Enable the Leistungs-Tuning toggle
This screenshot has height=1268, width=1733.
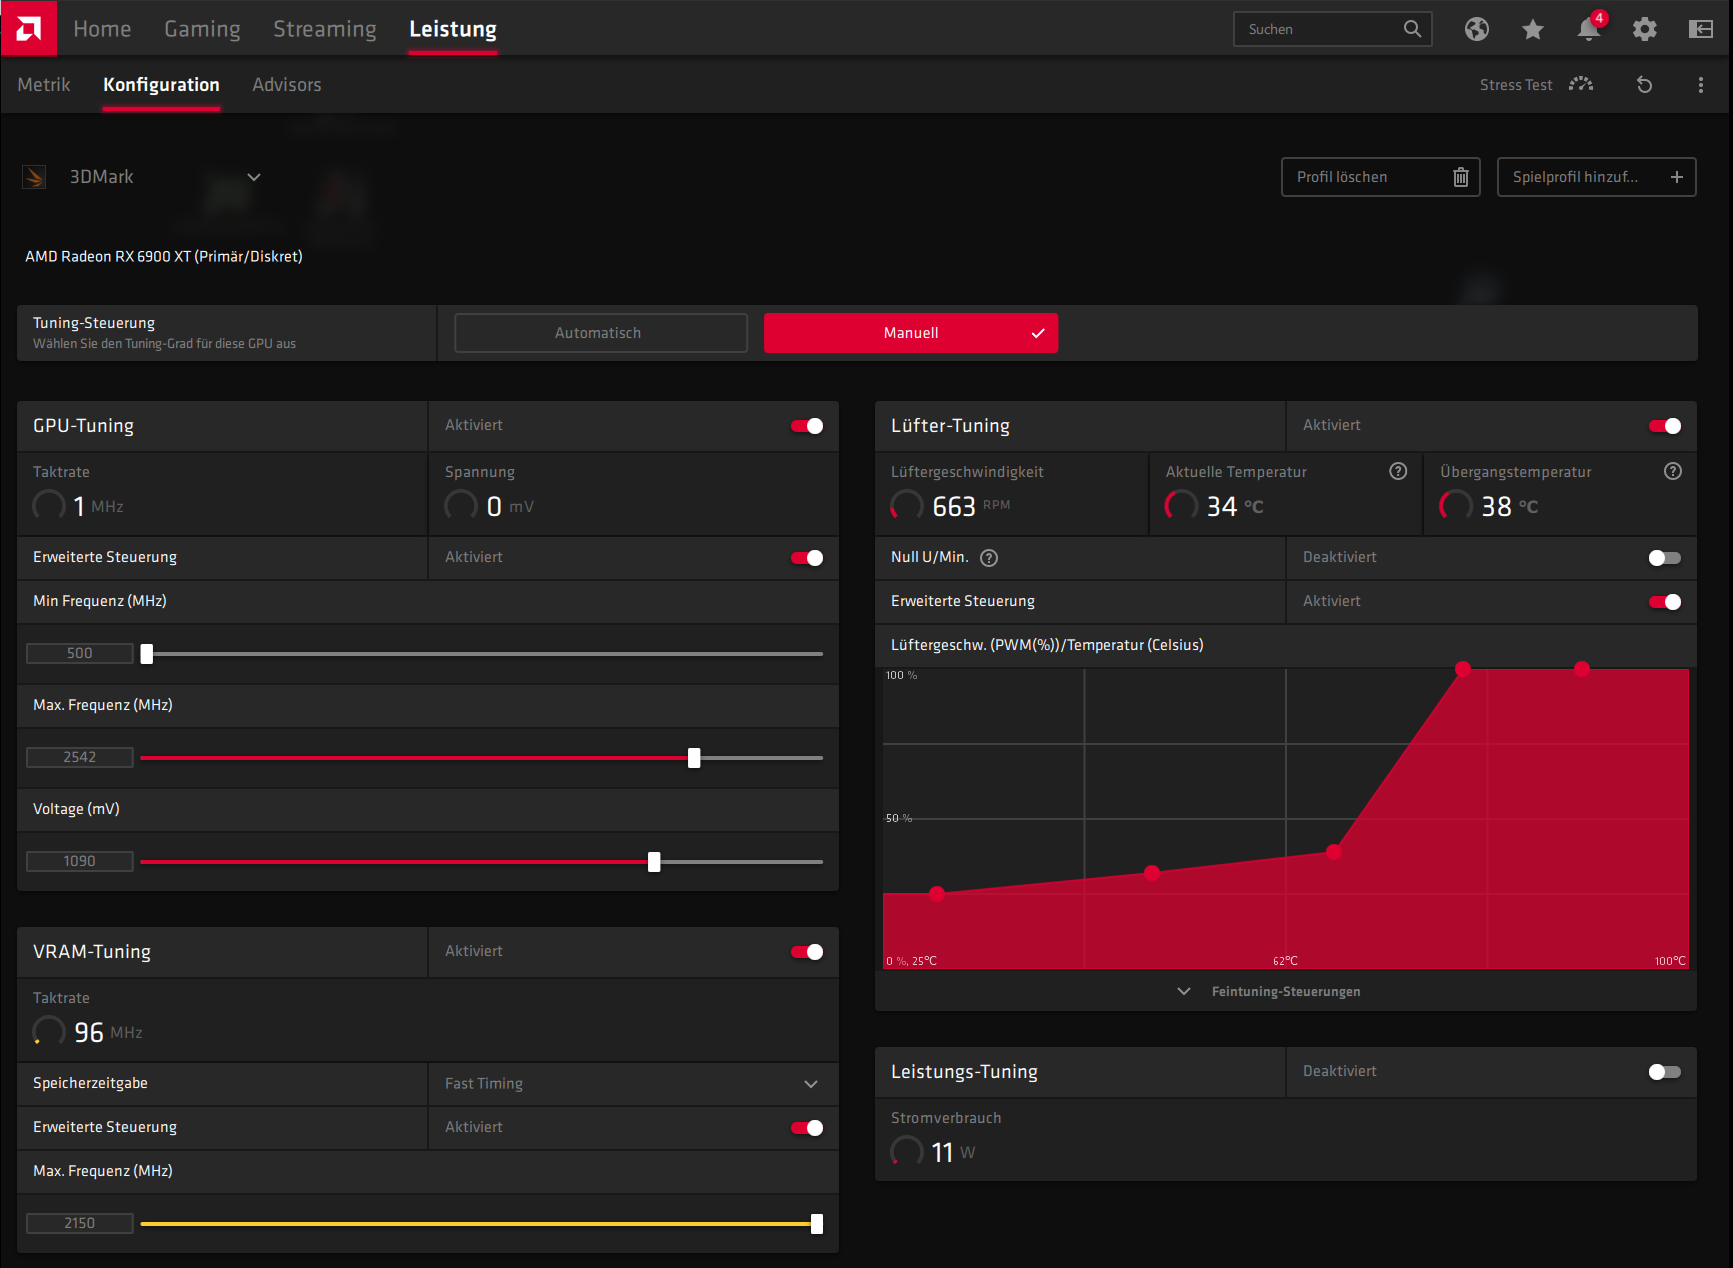tap(1665, 1072)
